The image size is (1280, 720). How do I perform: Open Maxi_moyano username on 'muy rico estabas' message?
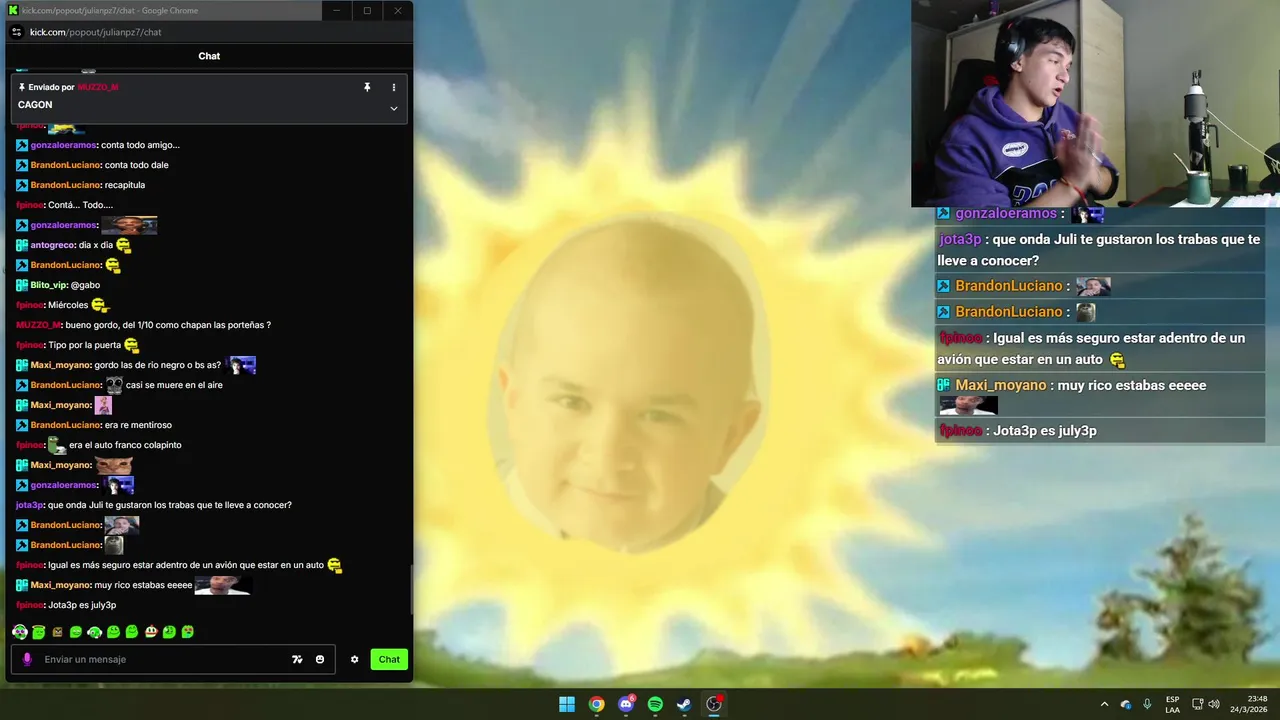[61, 585]
